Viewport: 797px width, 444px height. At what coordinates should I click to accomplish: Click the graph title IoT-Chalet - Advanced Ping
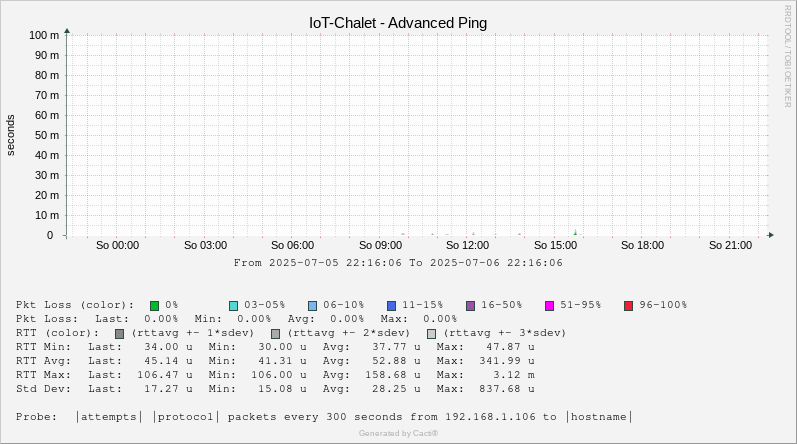coord(398,23)
